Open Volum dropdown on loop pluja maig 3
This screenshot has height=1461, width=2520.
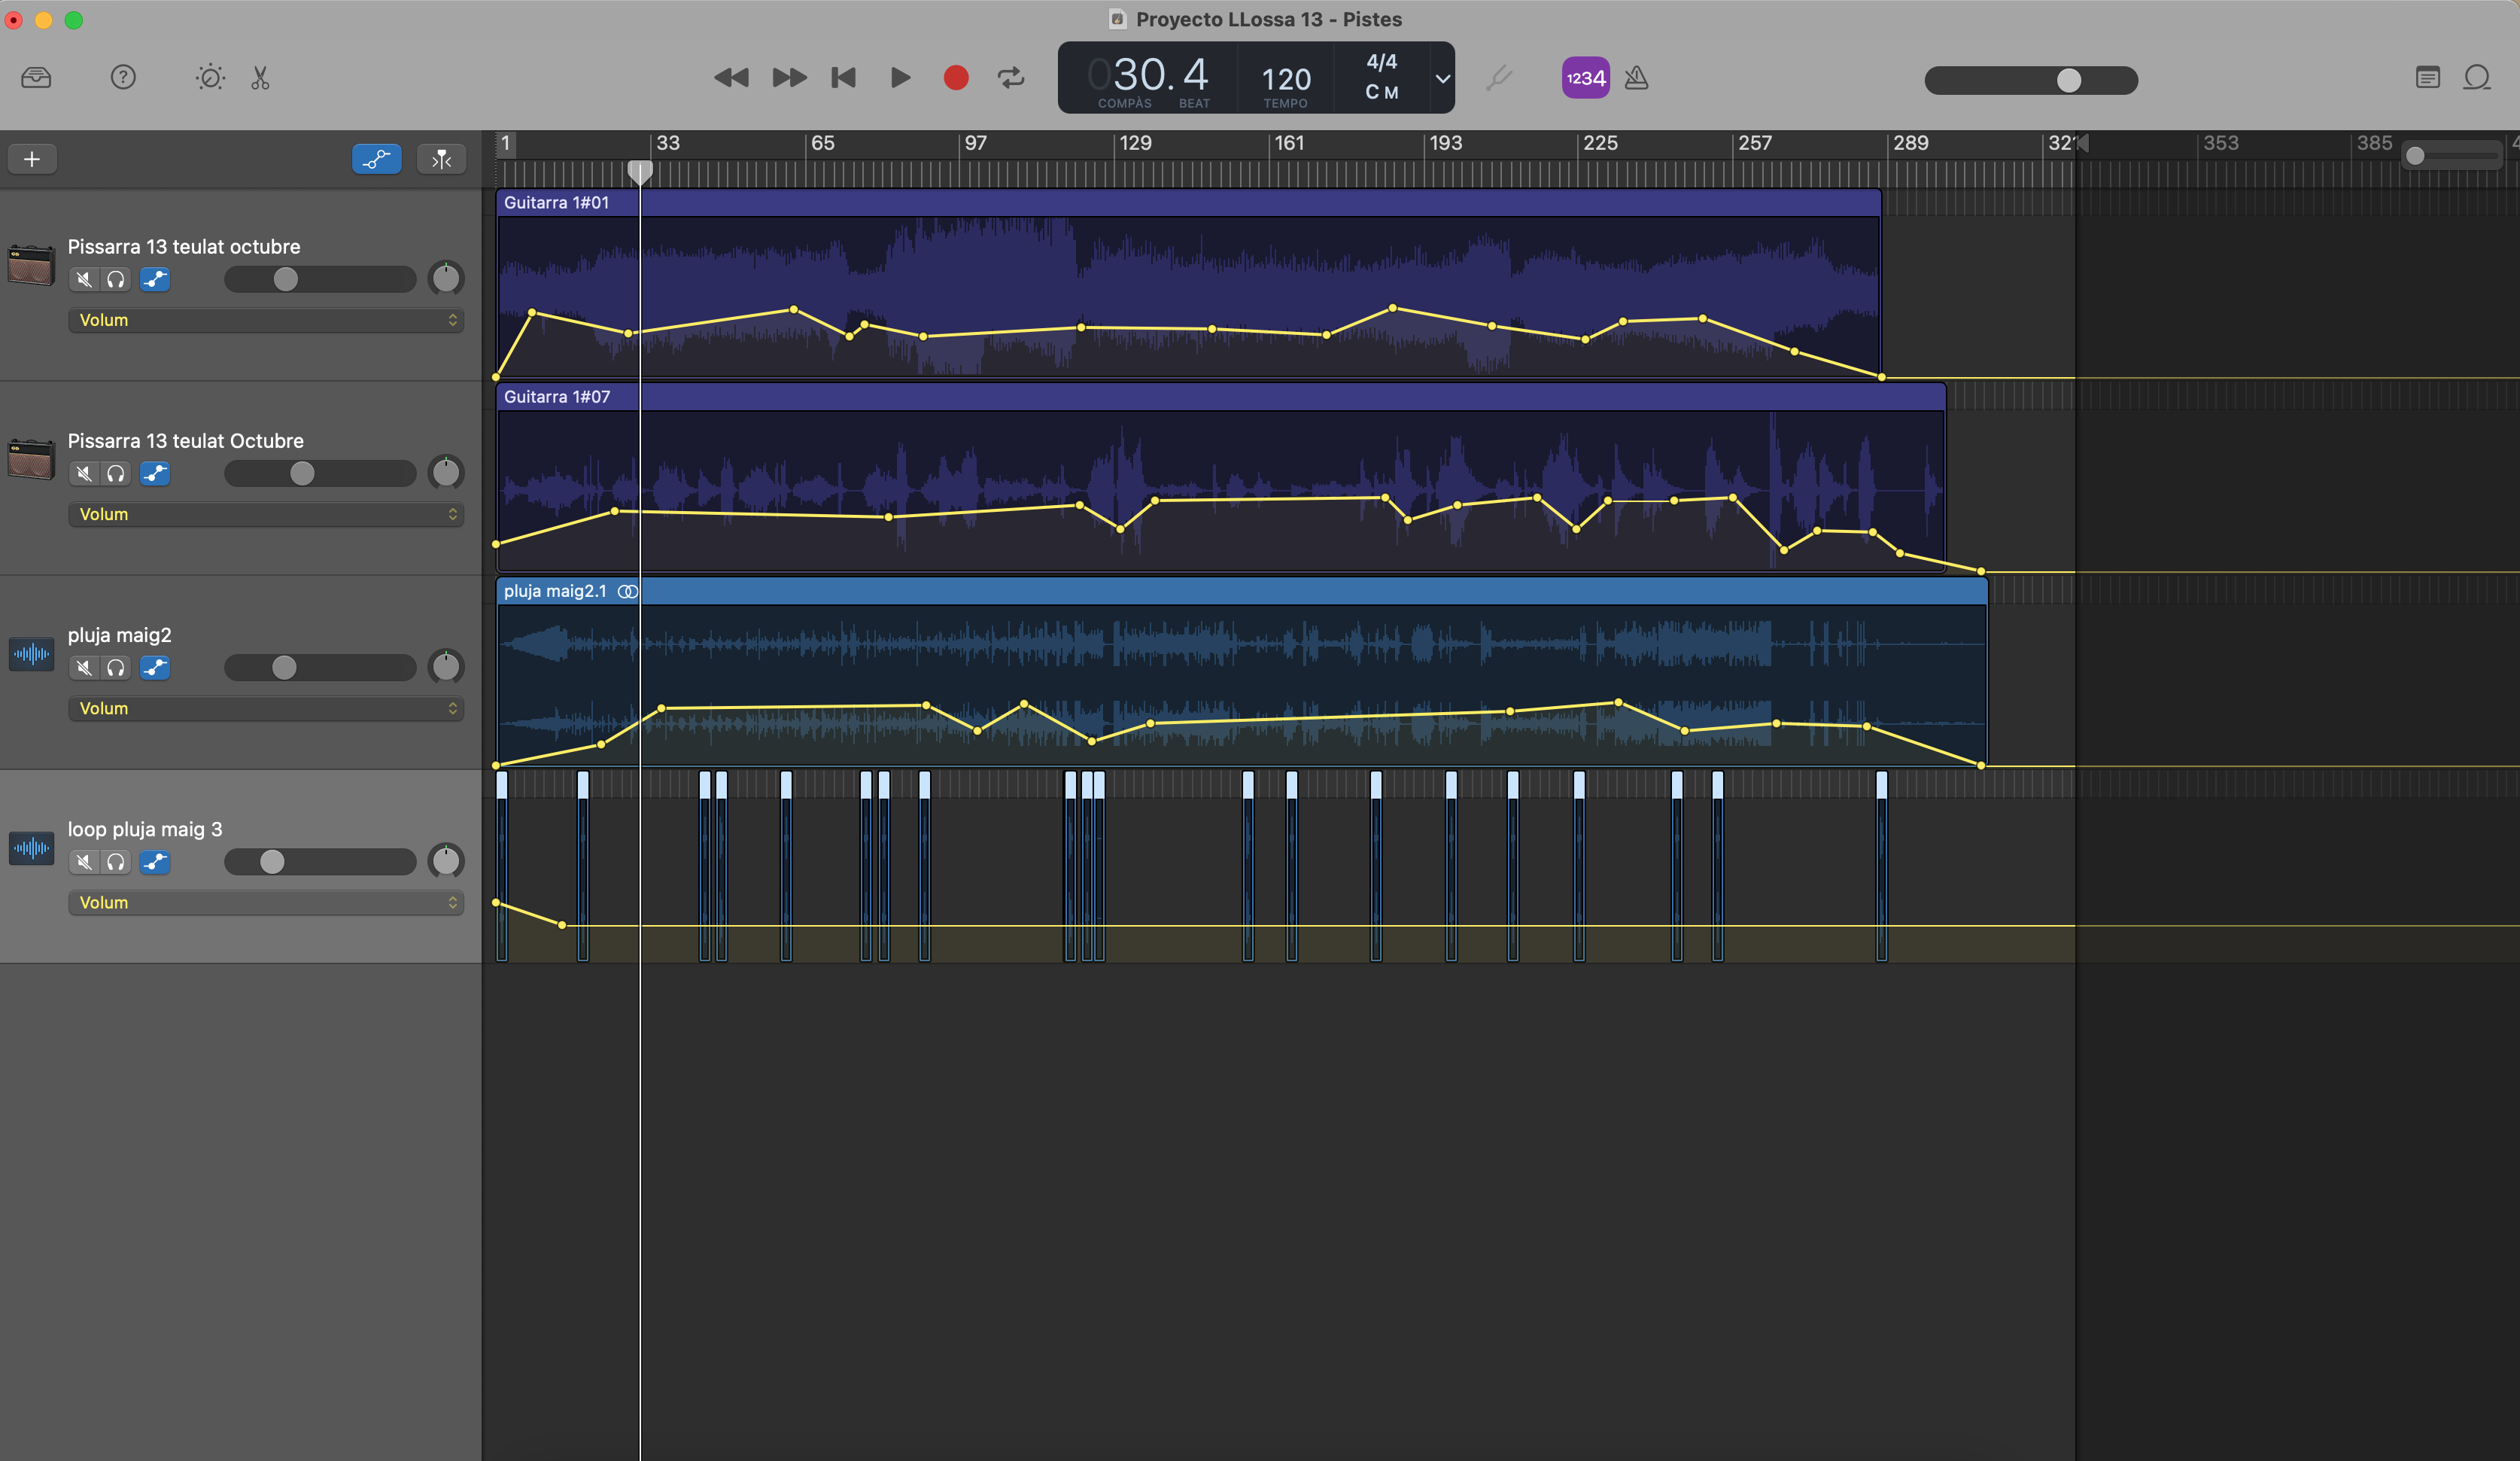(x=266, y=903)
